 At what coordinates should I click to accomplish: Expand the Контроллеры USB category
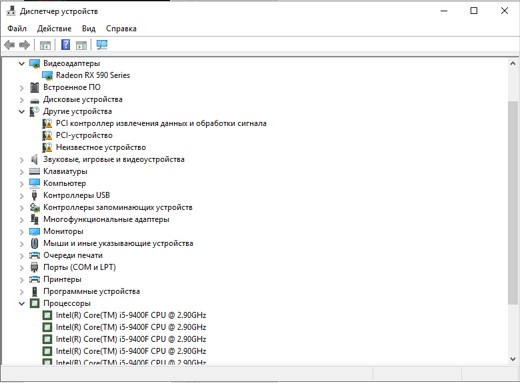22,196
